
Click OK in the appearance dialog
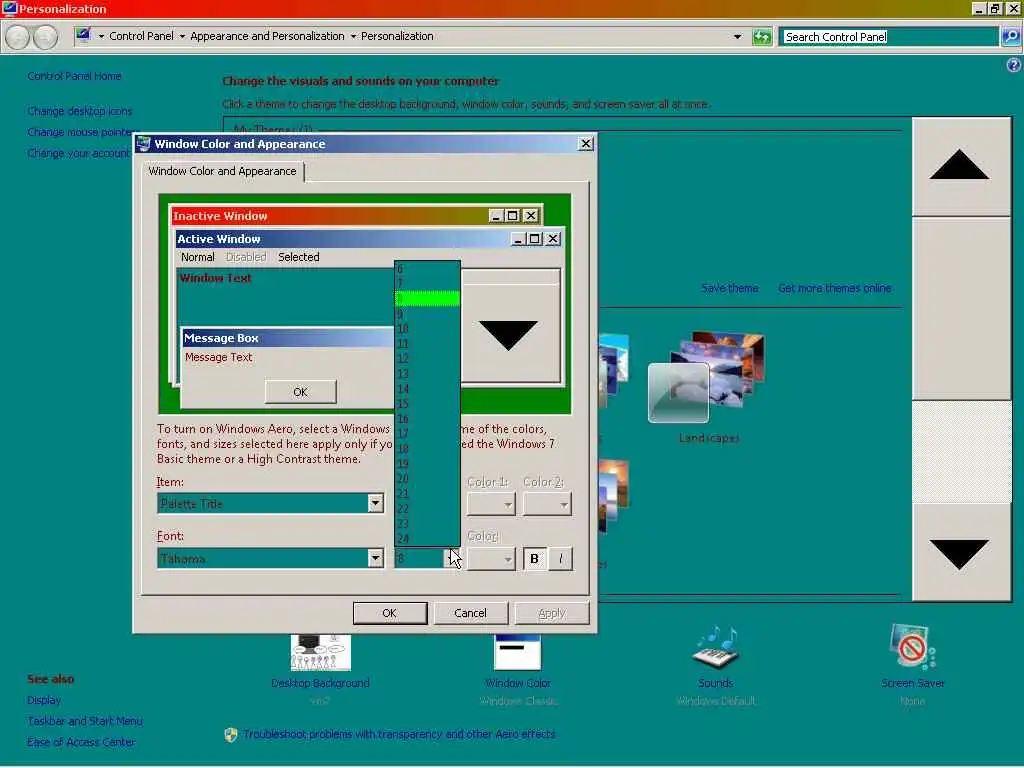tap(390, 613)
